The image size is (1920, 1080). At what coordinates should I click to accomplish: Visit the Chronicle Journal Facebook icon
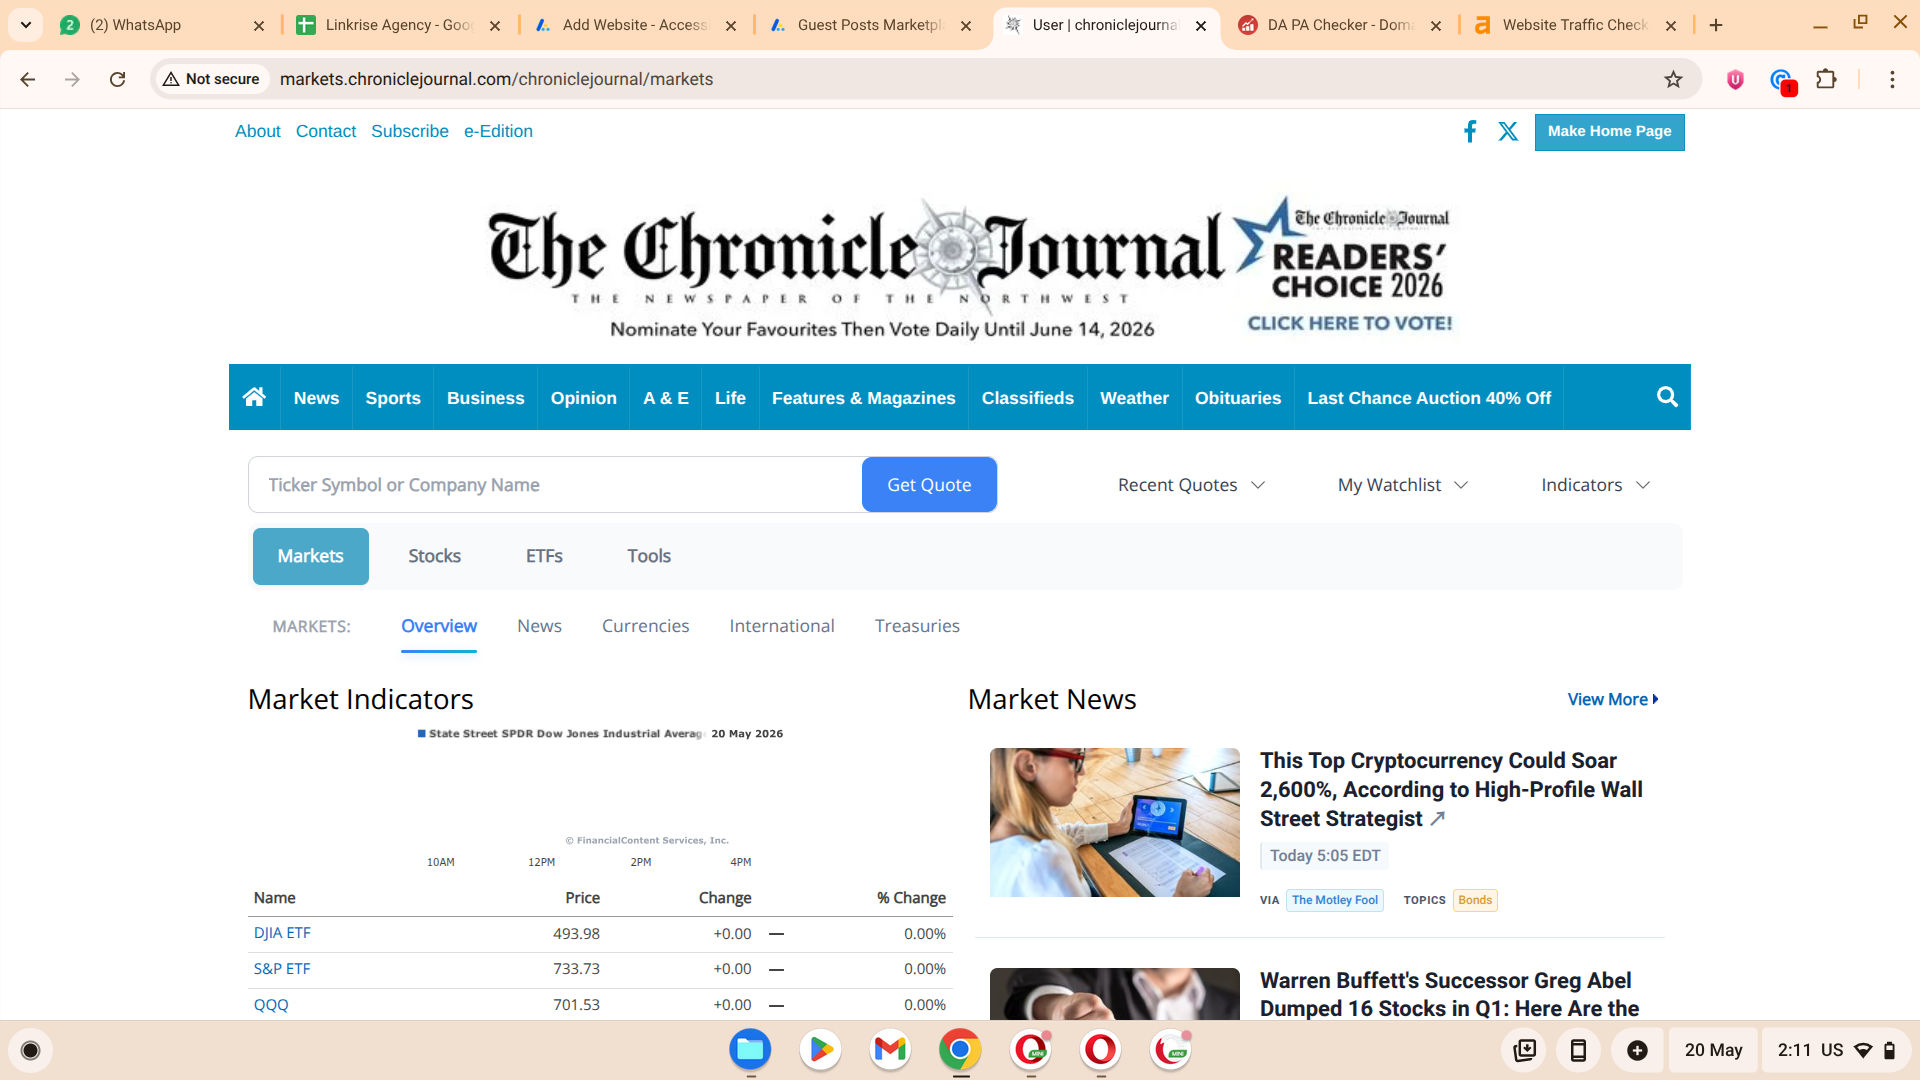(1470, 131)
